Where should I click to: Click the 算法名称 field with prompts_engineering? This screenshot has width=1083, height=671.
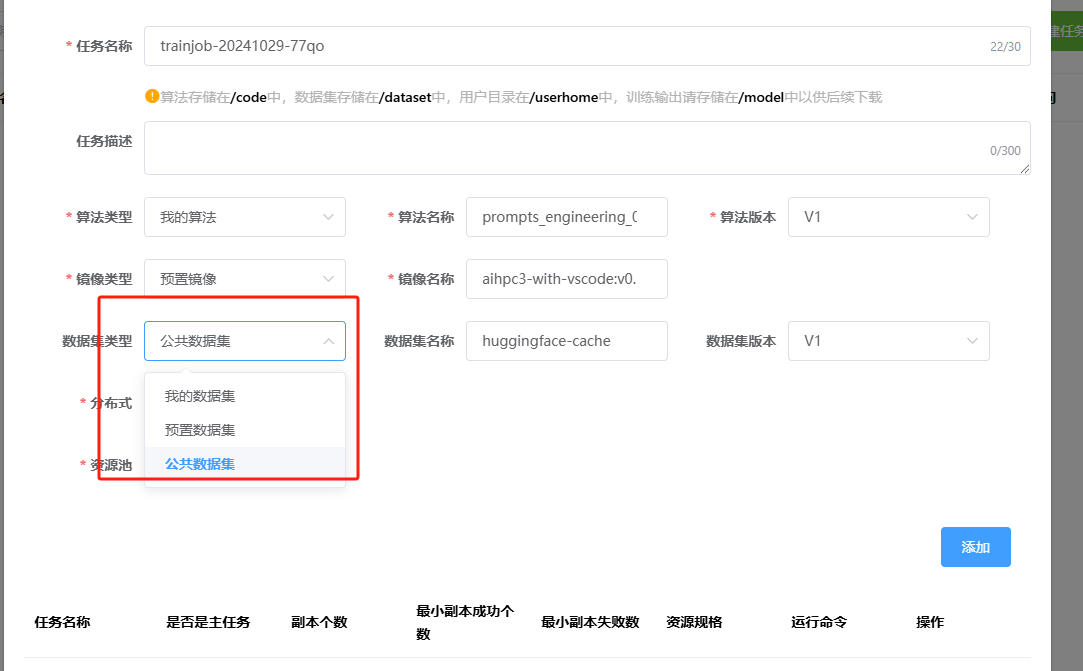[x=566, y=217]
